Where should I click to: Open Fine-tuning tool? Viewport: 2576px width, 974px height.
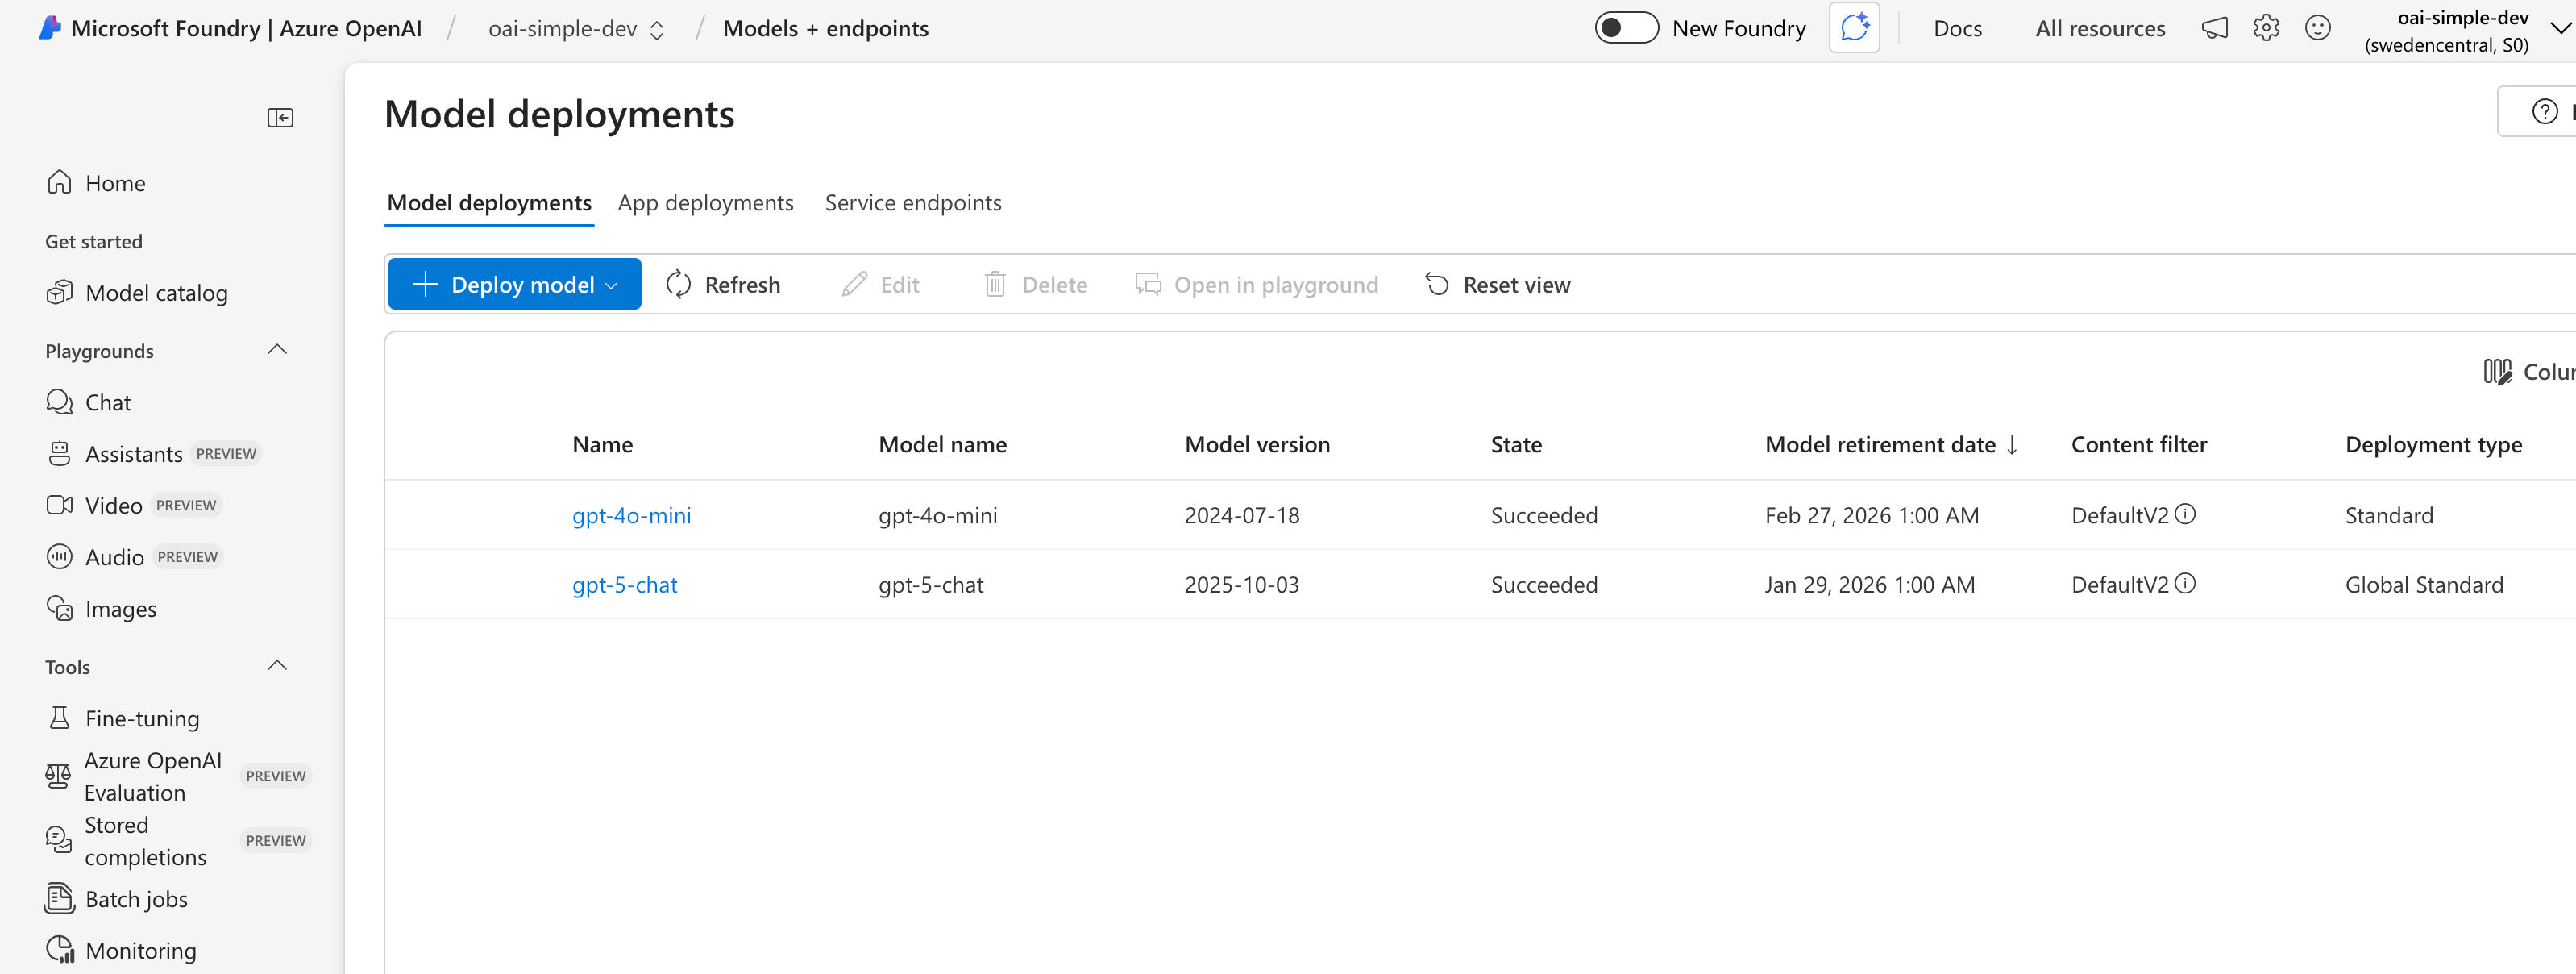coord(123,718)
